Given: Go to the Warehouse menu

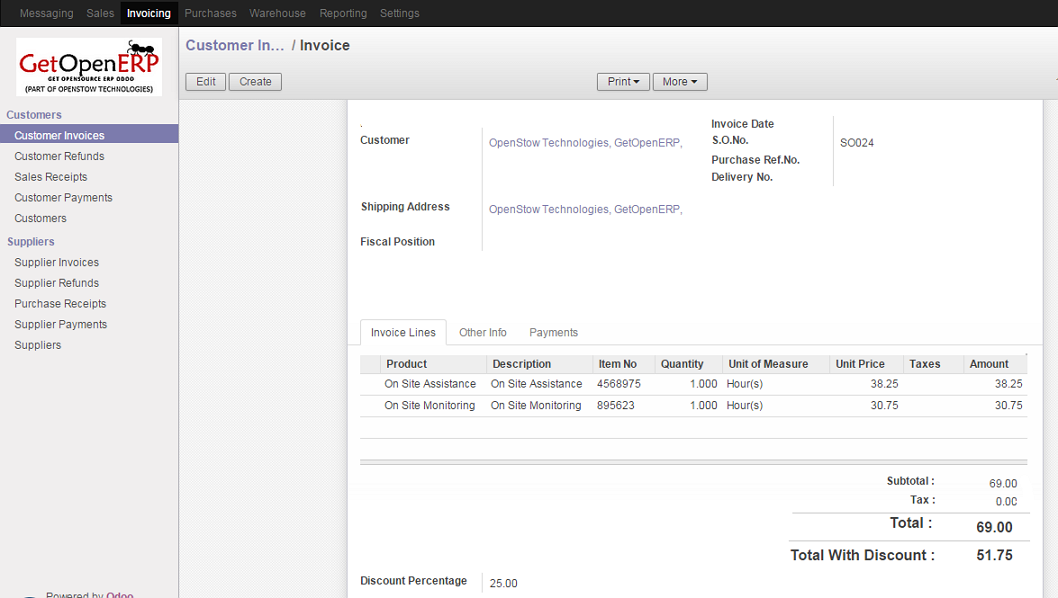Looking at the screenshot, I should click(x=277, y=13).
